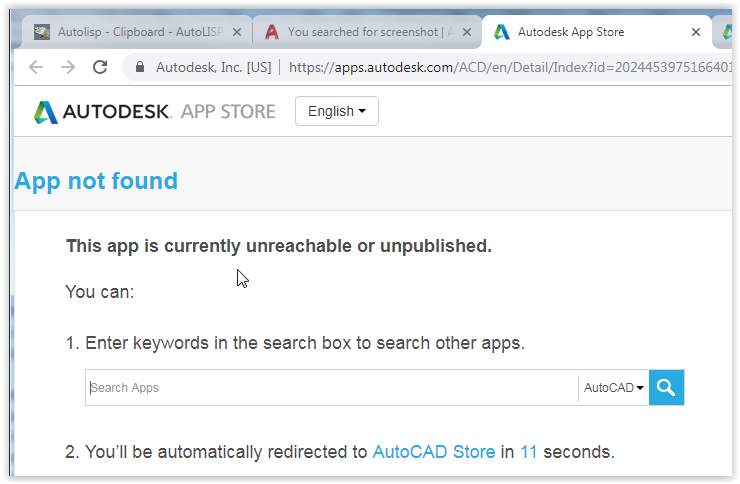The width and height of the screenshot is (740, 484).
Task: Close the Autodesk App Store tab
Action: pyautogui.click(x=696, y=32)
